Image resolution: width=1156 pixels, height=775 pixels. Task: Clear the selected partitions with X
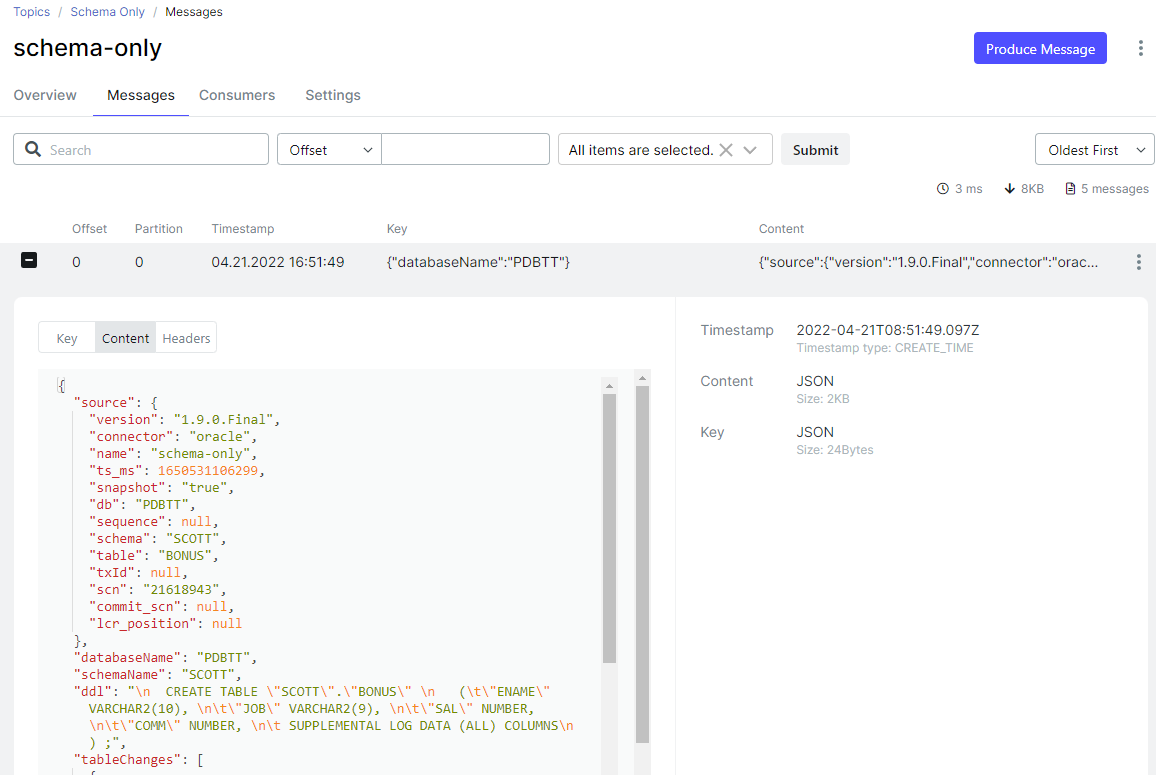(726, 150)
